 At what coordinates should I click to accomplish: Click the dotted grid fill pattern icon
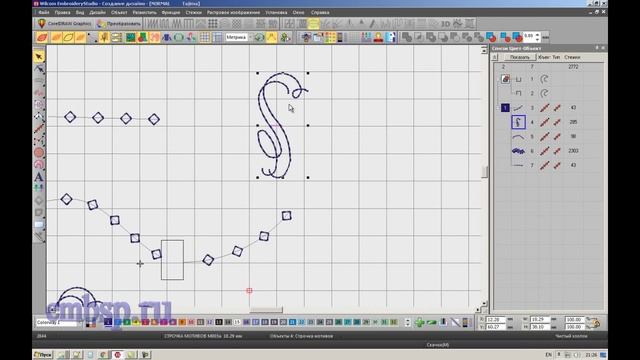click(x=213, y=24)
